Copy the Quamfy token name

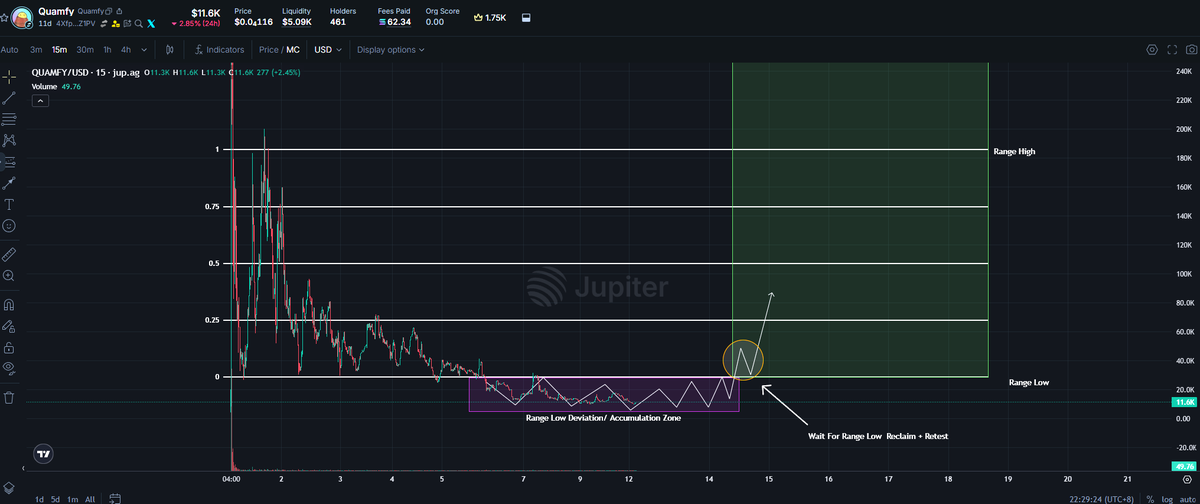pos(109,11)
